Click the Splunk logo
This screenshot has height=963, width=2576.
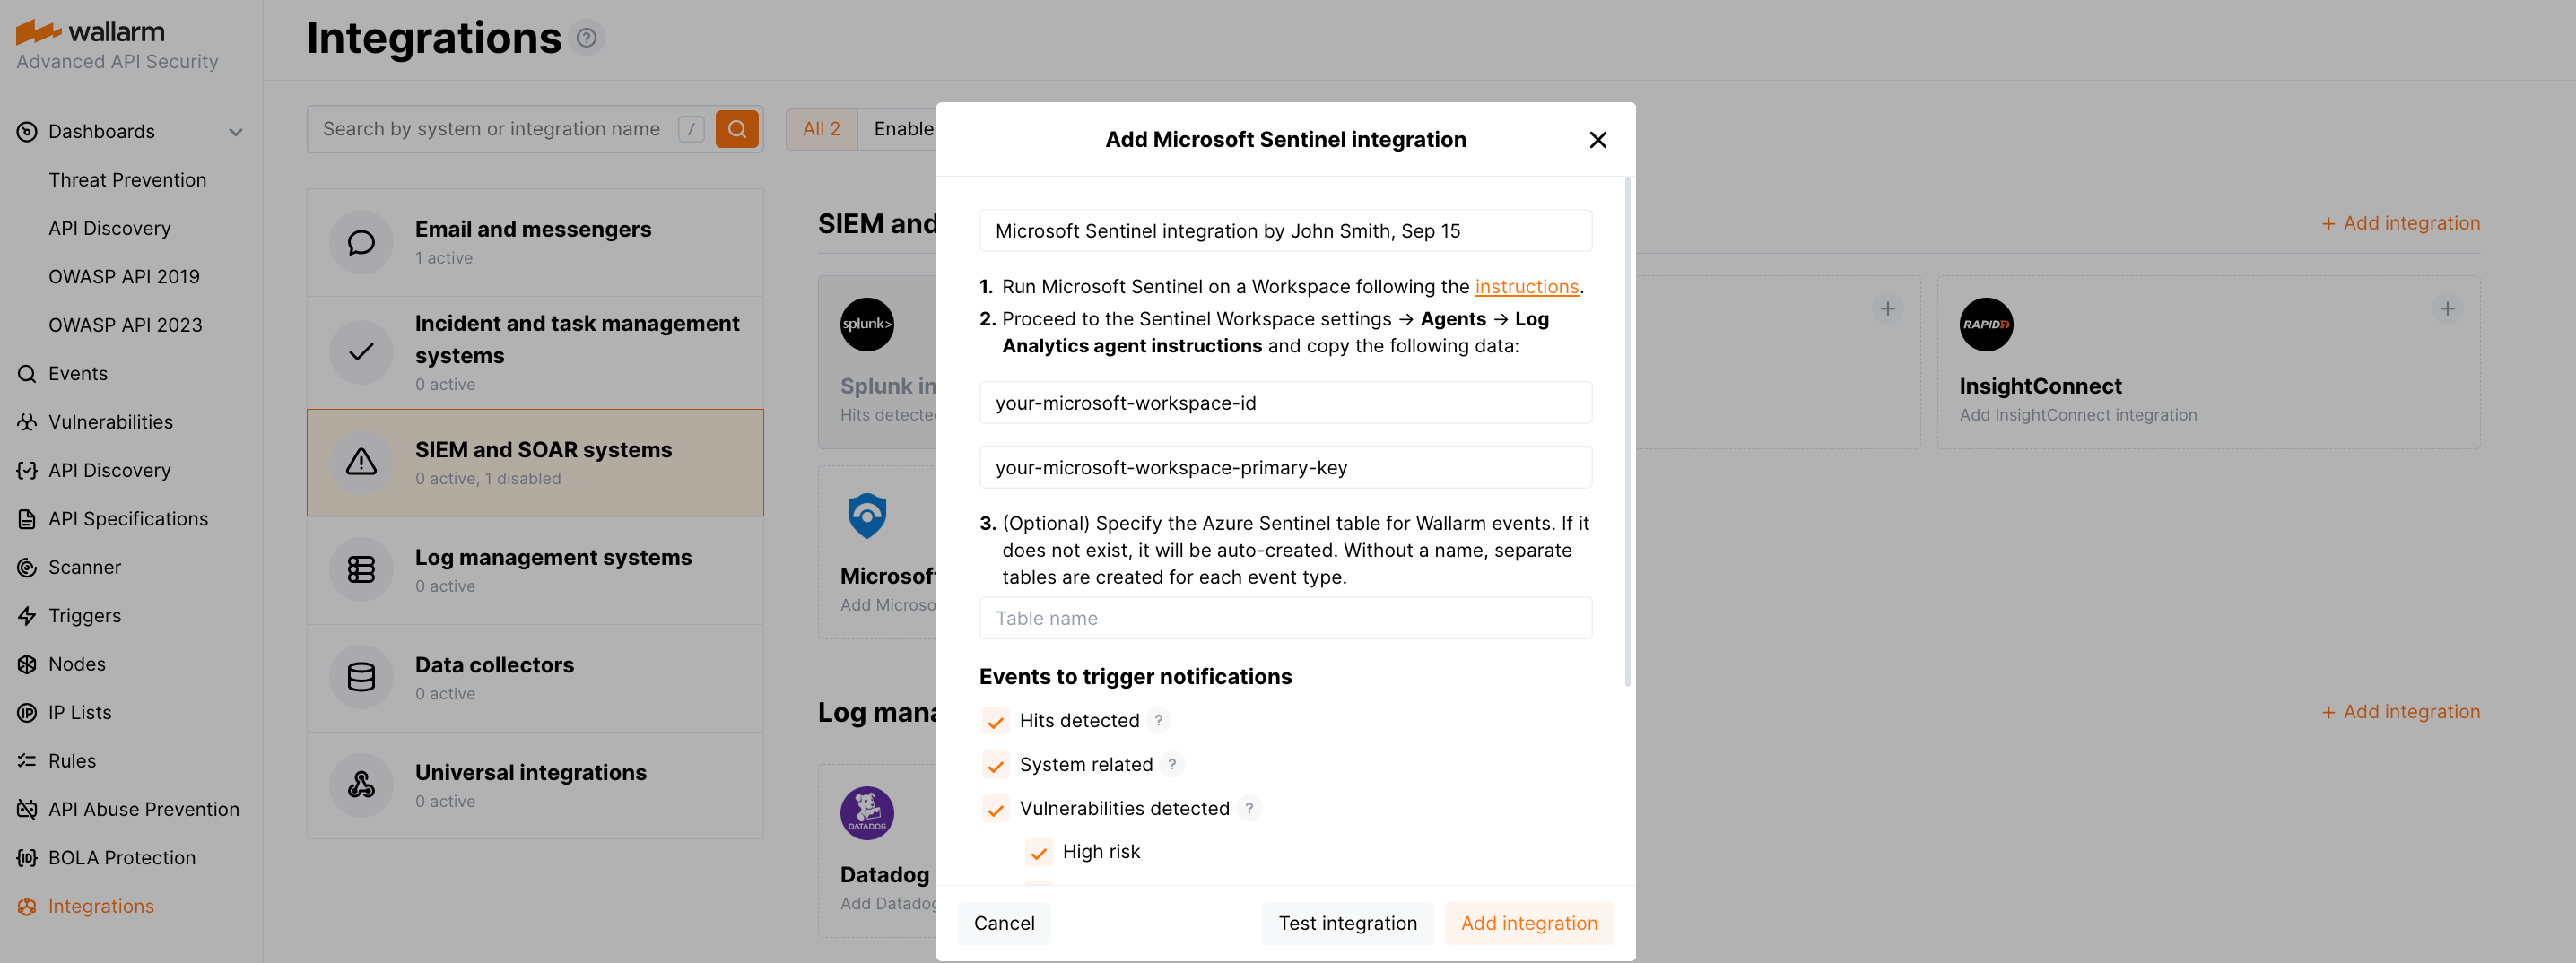(x=867, y=324)
